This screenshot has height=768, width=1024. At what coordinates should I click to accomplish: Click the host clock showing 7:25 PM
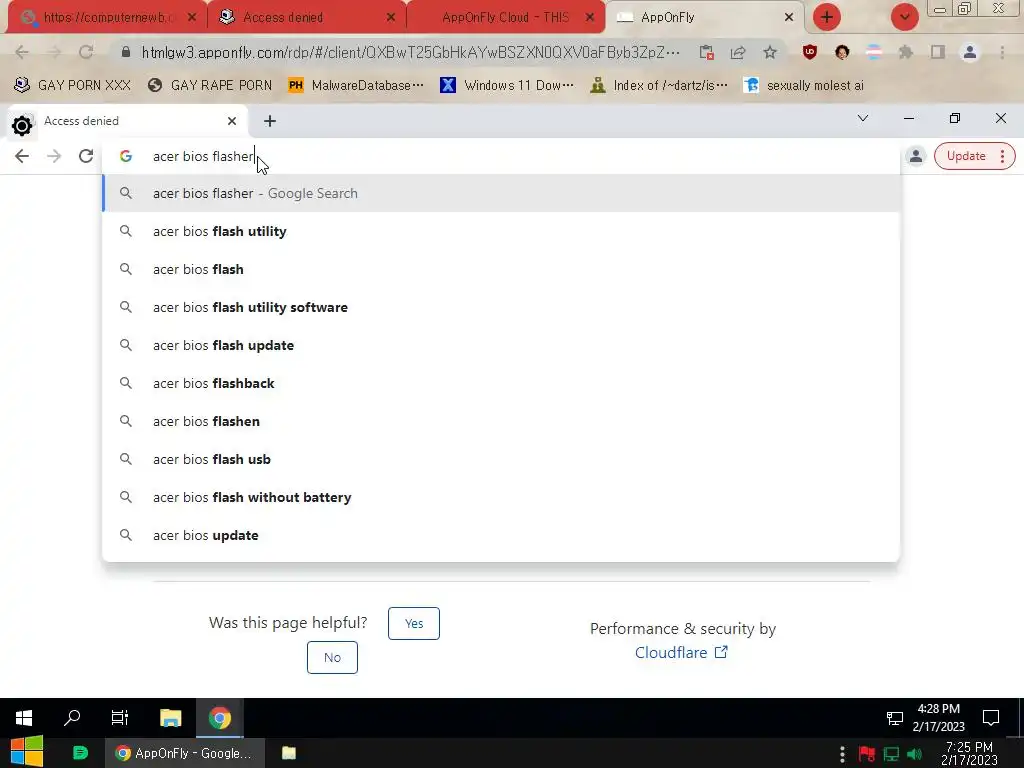coord(969,754)
